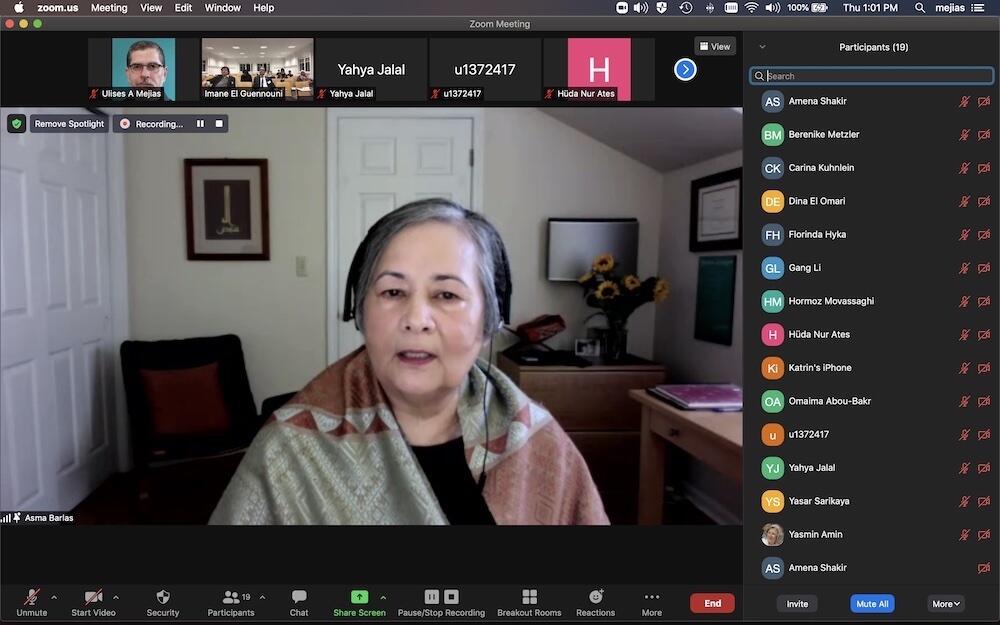Viewport: 1000px width, 625px height.
Task: Click the green encryption shield icon
Action: point(17,124)
